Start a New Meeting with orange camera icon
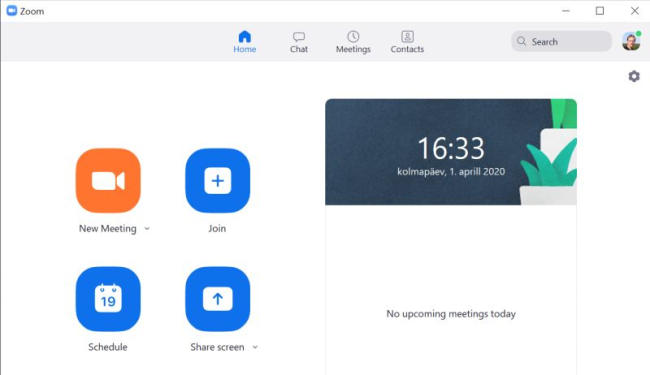The width and height of the screenshot is (650, 375). [108, 181]
